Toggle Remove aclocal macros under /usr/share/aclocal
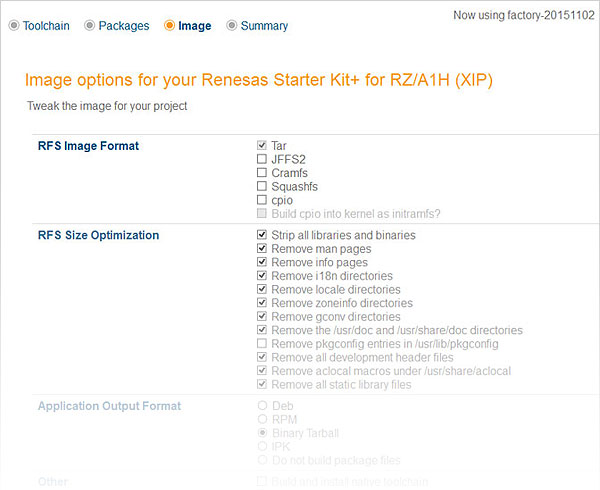600x490 pixels. click(262, 370)
